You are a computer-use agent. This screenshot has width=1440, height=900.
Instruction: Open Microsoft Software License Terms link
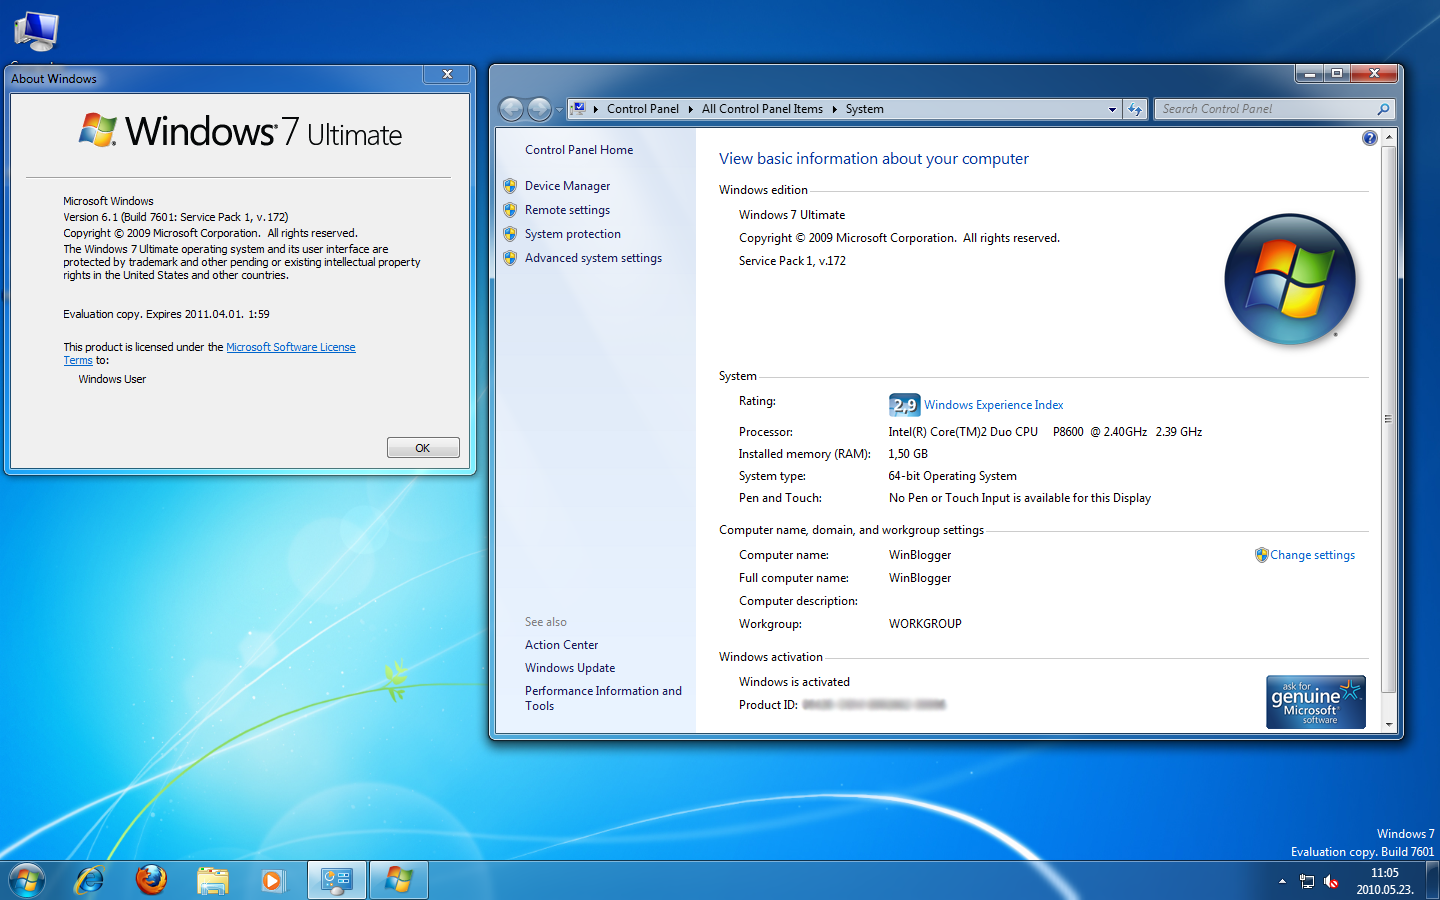[291, 347]
